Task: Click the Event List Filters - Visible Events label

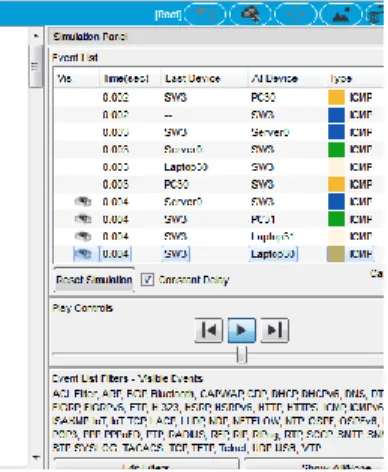Action: coord(127,379)
